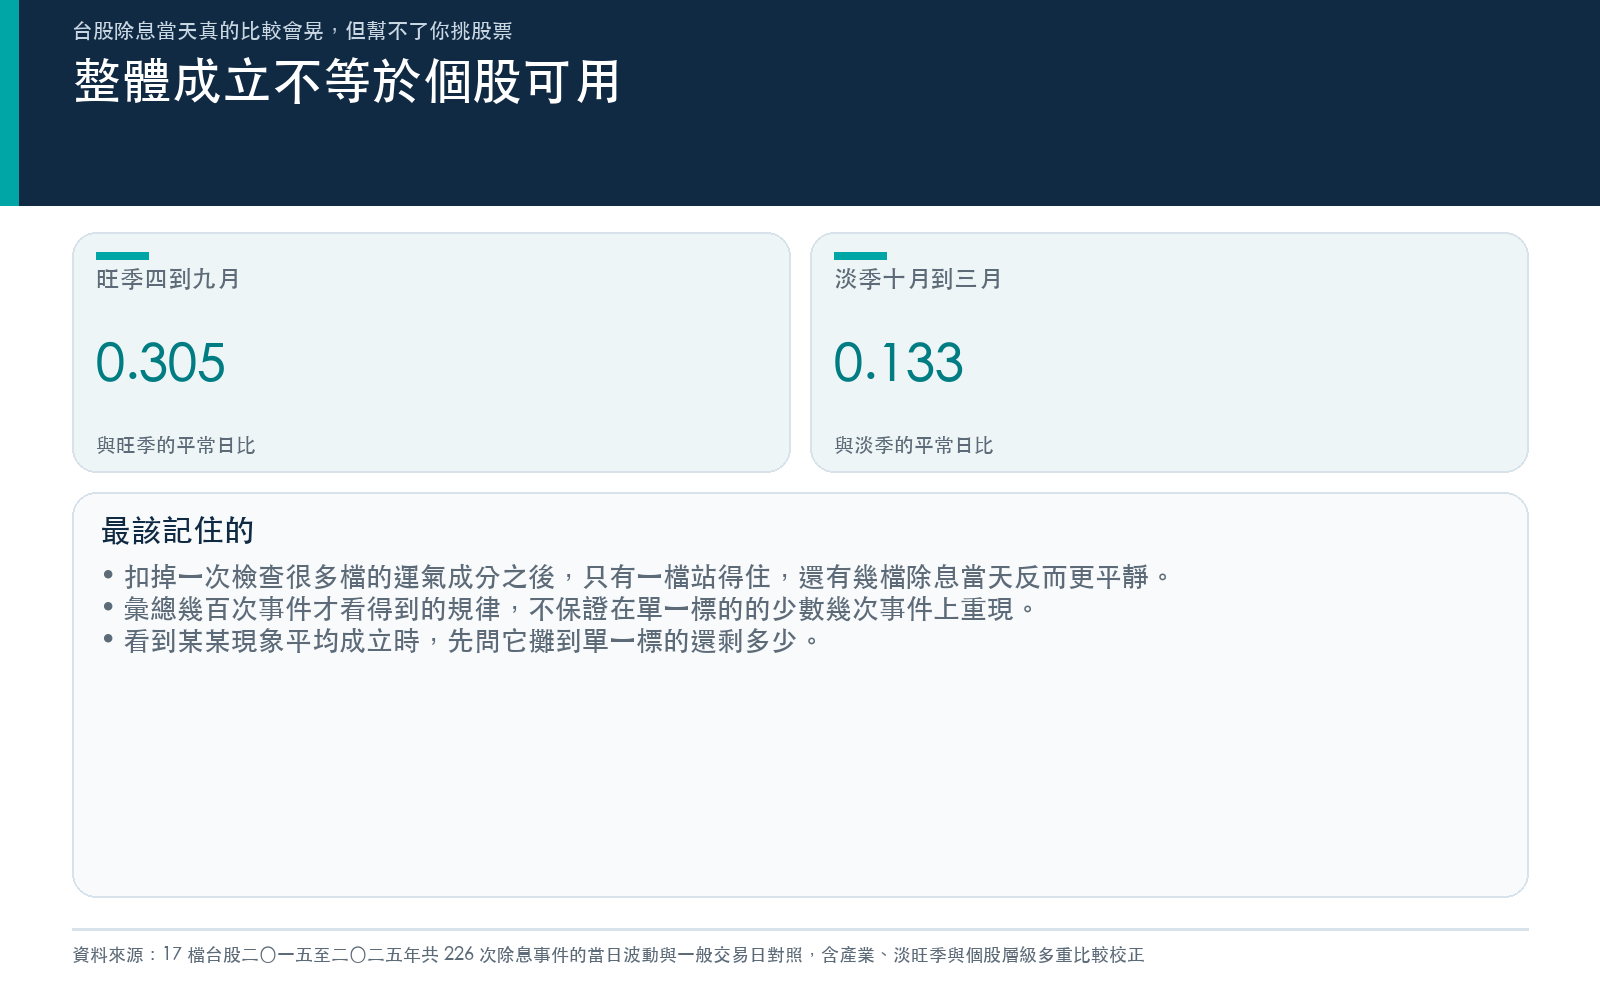Screen dimensions: 1600x1000
Task: Click the label 淡季十月到三月
Action: point(918,279)
